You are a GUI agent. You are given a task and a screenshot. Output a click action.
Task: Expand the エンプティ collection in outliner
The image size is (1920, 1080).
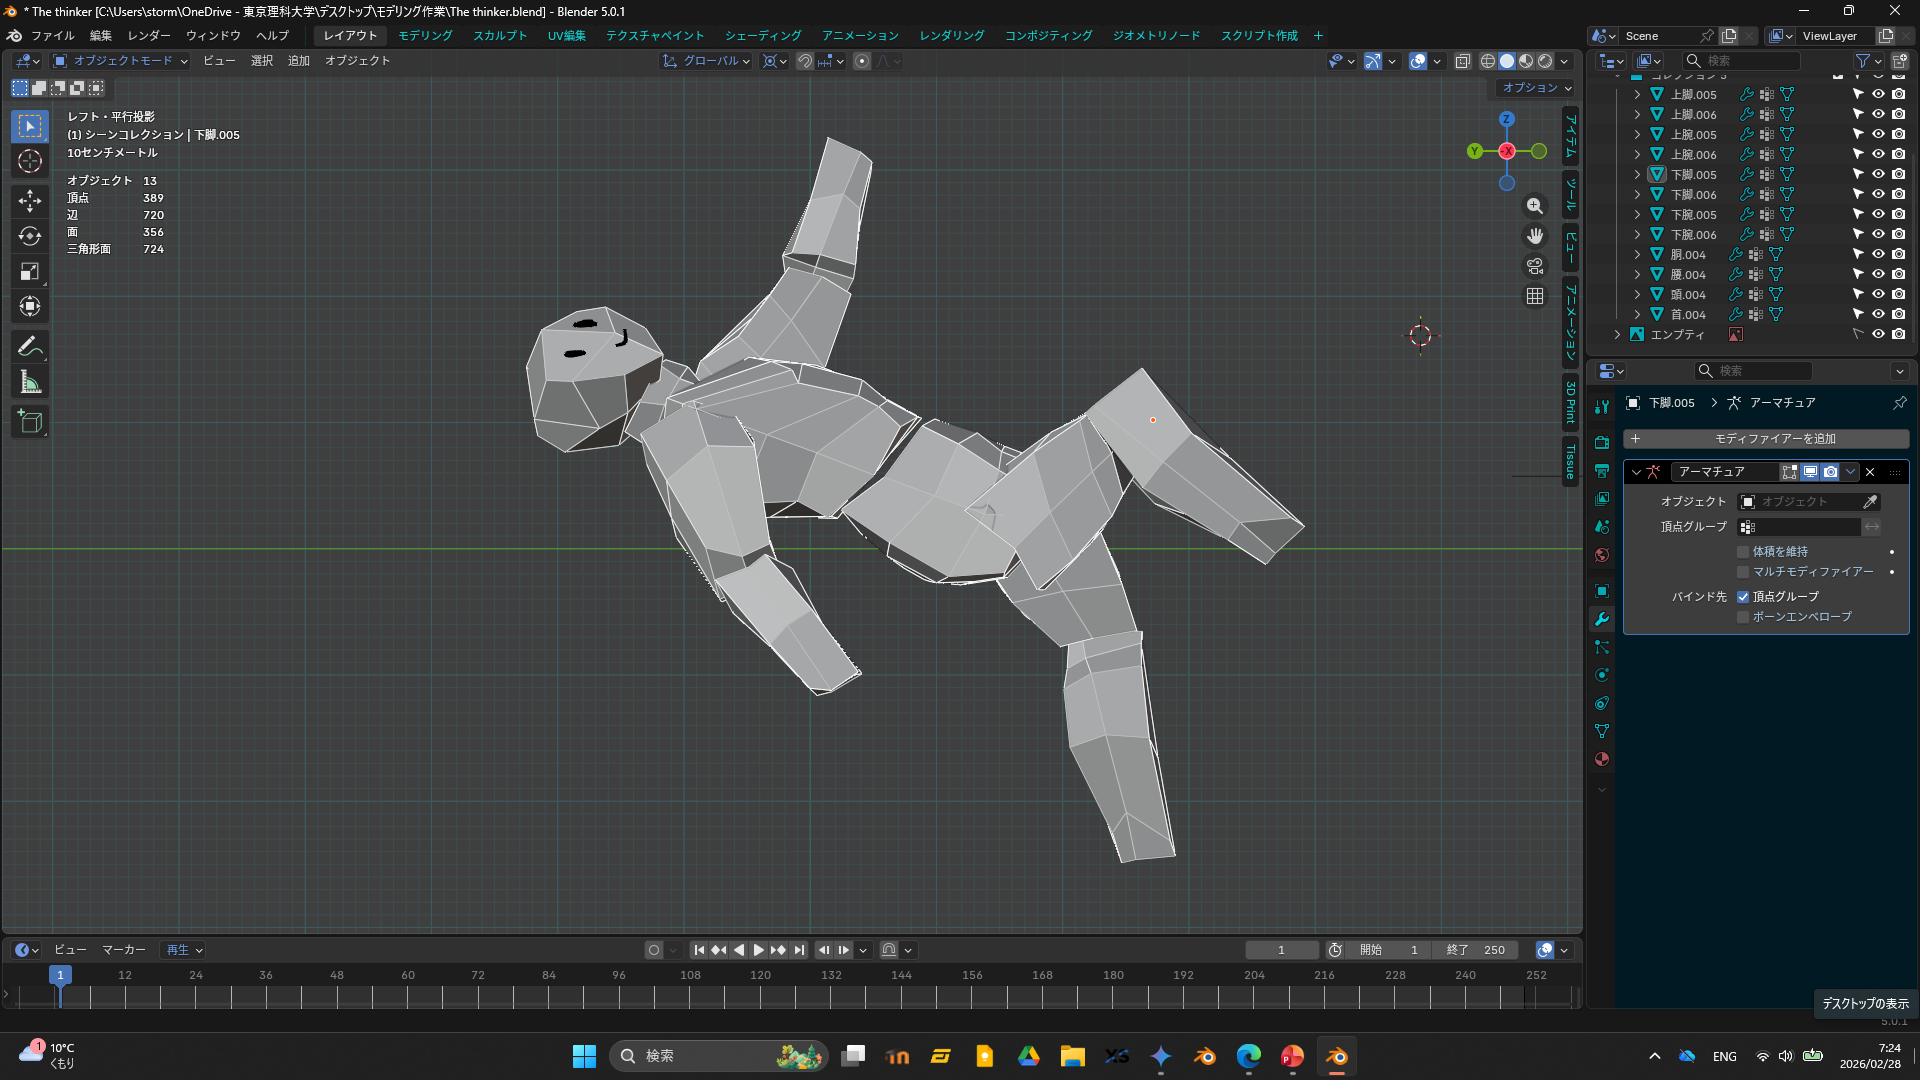(x=1617, y=335)
